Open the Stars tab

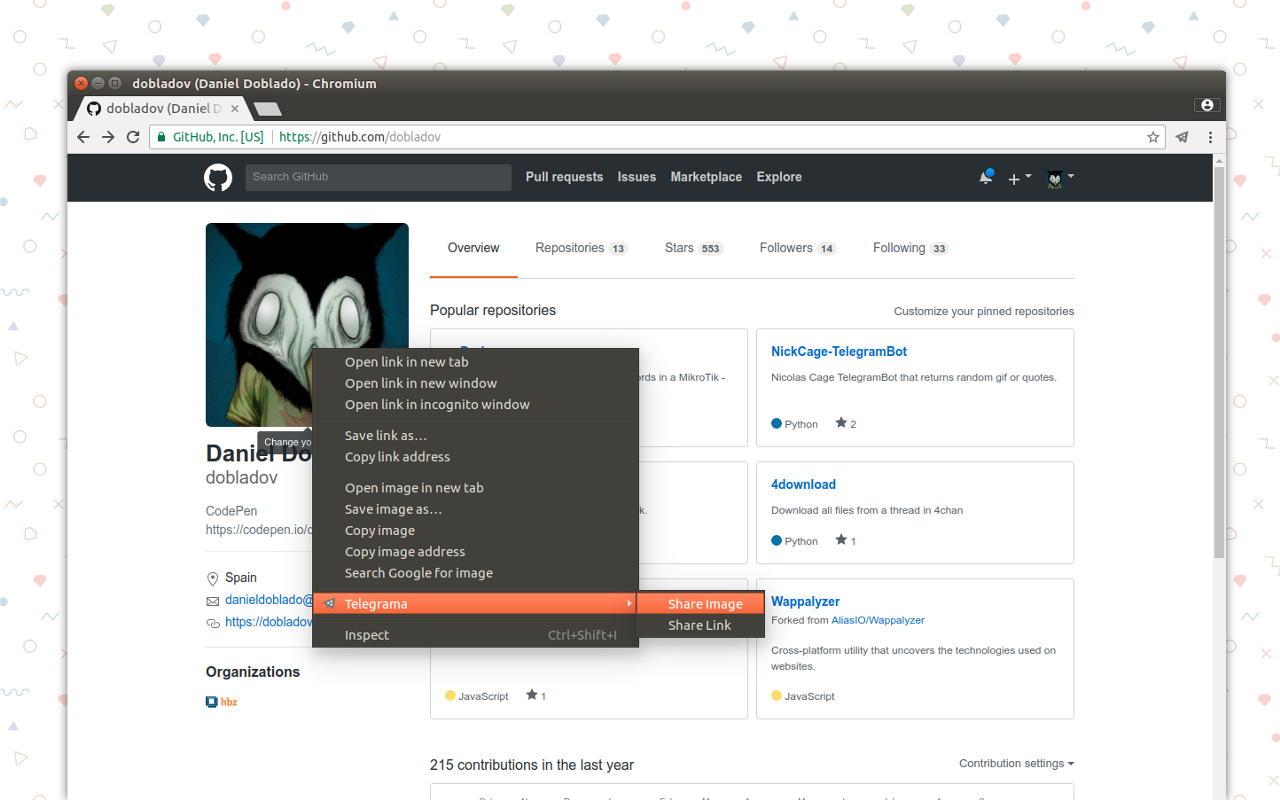[694, 248]
